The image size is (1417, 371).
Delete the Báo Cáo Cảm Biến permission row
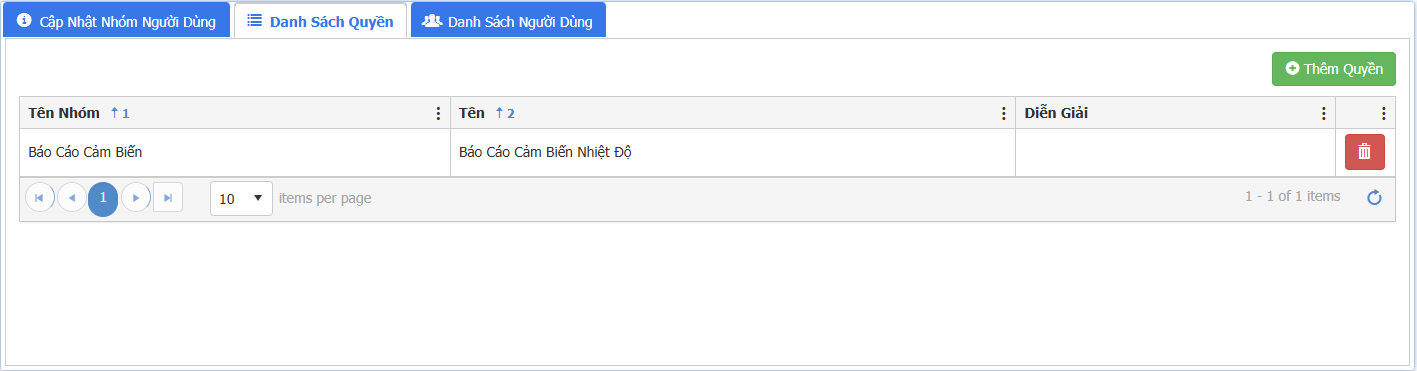click(1365, 152)
